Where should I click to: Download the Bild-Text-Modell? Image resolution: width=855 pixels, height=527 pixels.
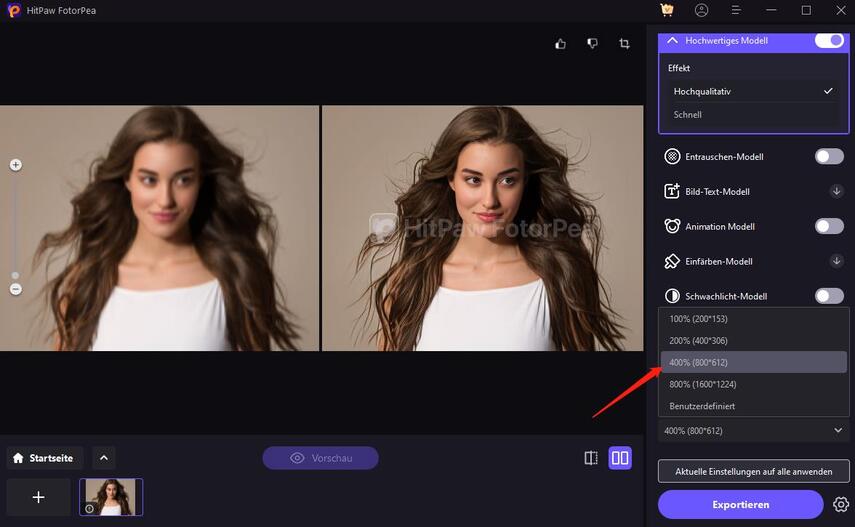[837, 191]
